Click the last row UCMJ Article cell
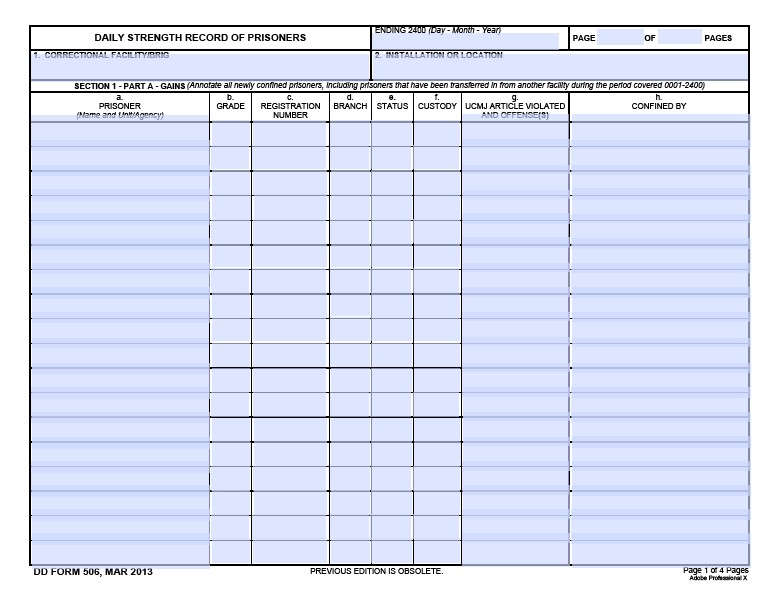The width and height of the screenshot is (768, 590). (515, 552)
